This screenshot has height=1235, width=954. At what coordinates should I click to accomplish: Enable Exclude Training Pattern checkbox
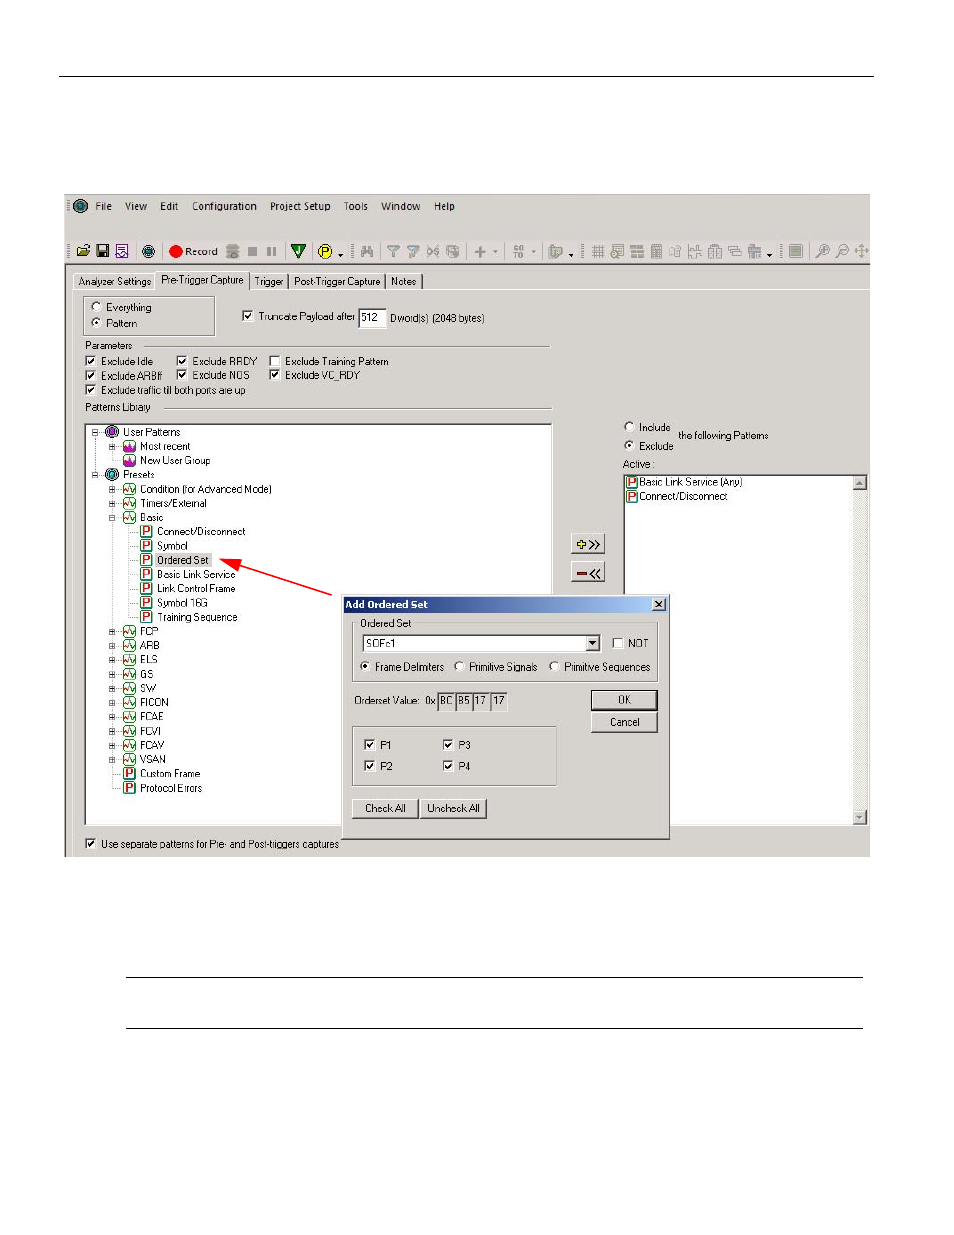tap(274, 361)
